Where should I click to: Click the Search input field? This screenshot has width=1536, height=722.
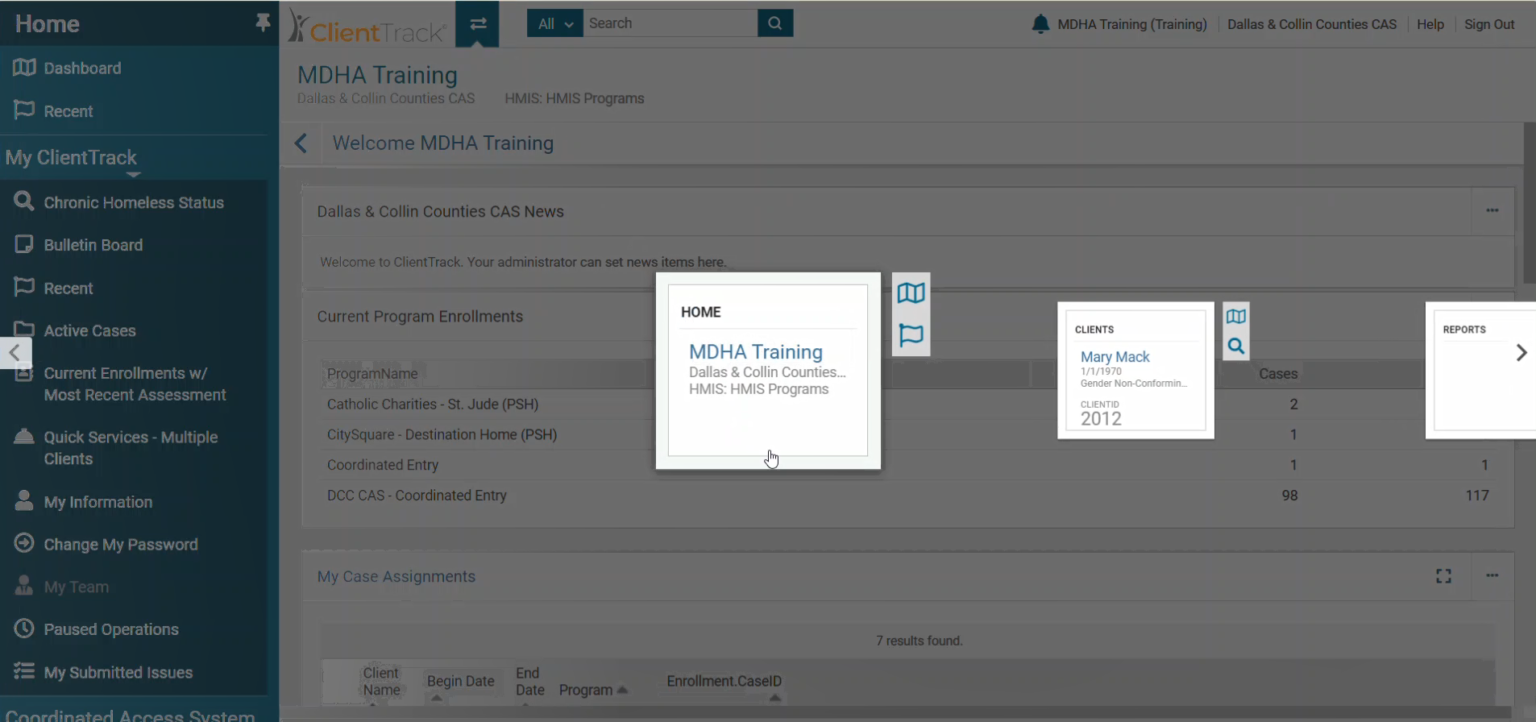[x=670, y=24]
